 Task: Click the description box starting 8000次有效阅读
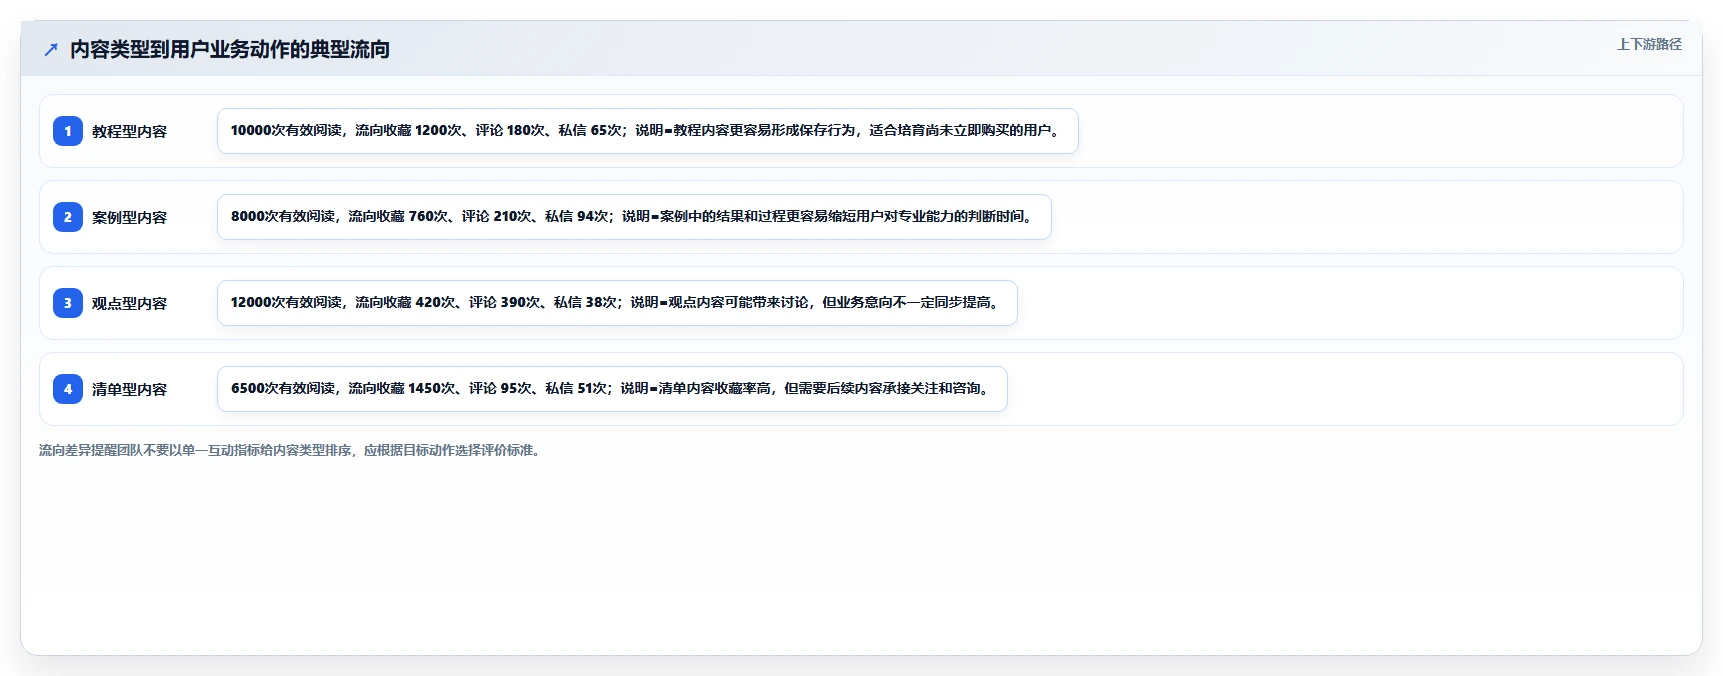[634, 217]
